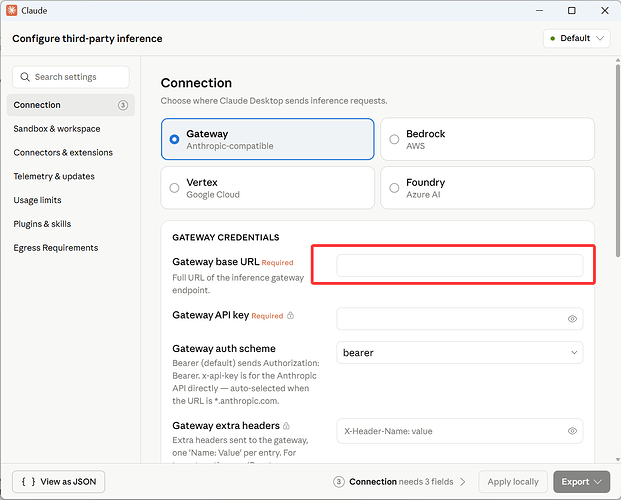
Task: Close the Claude window
Action: pyautogui.click(x=605, y=10)
